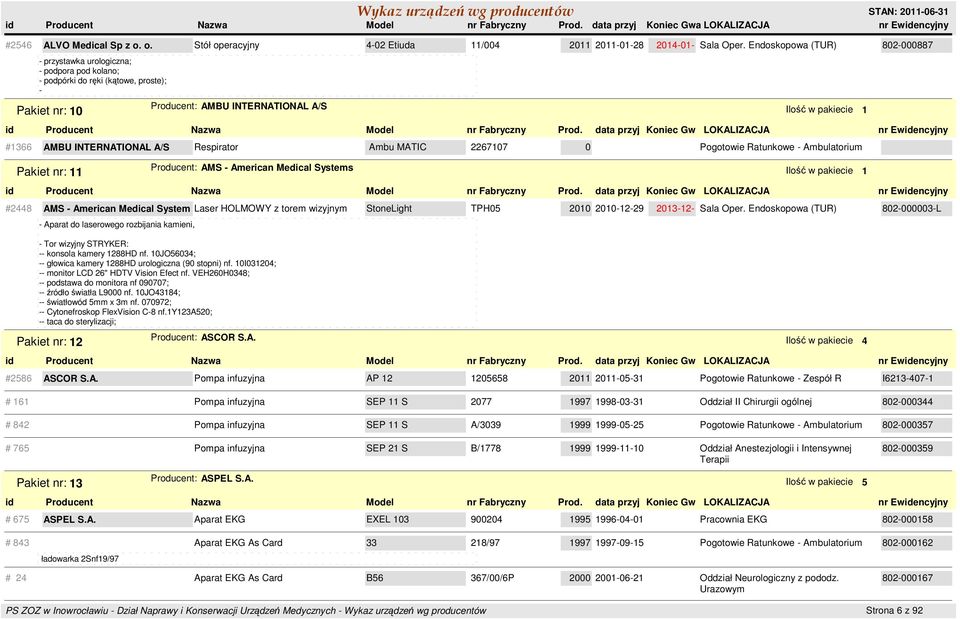Click location 'Pogotowie Ratunkowe - Zespół R'
Viewport: 960px width, 619px height.
(x=770, y=379)
